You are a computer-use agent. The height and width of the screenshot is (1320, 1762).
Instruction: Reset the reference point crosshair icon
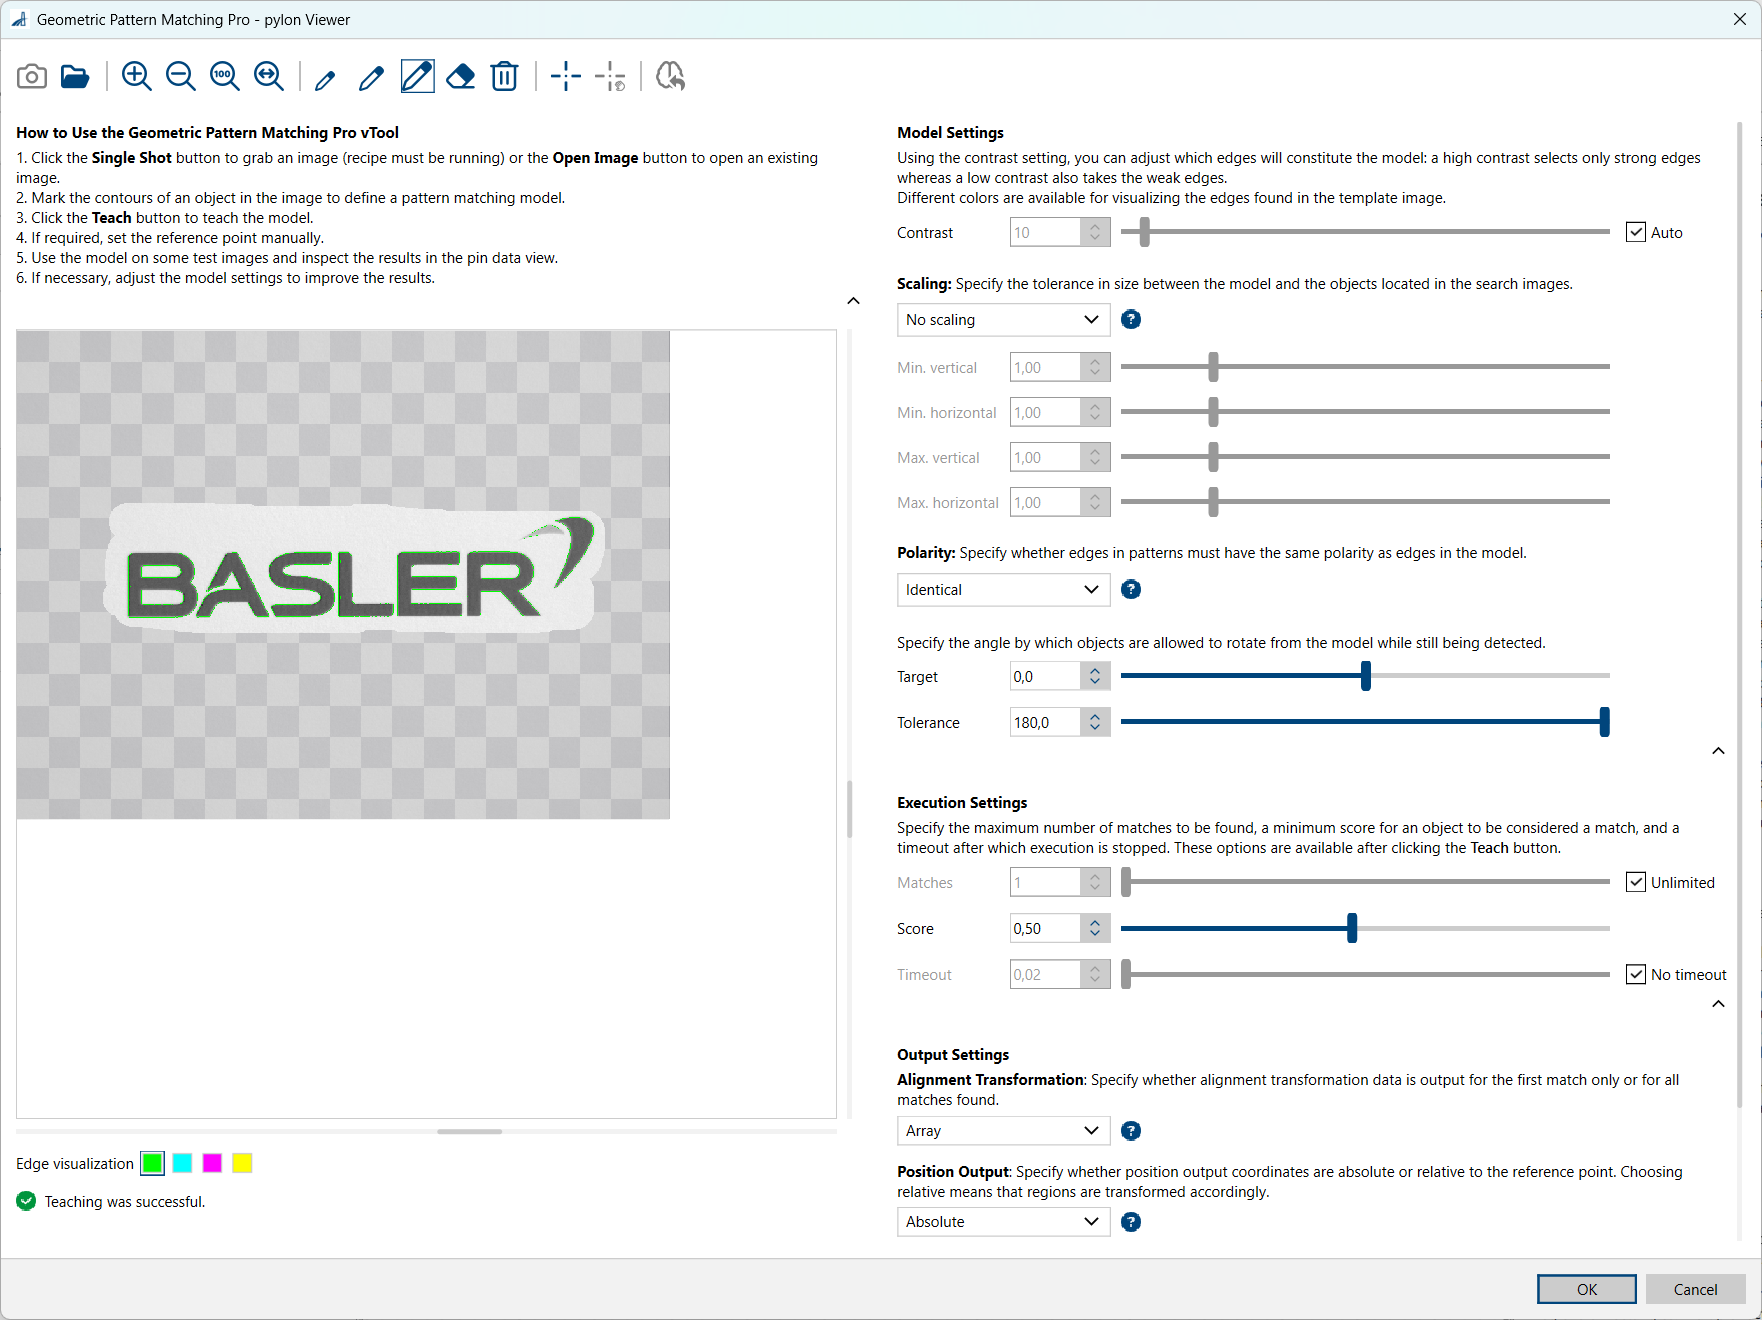pyautogui.click(x=611, y=76)
